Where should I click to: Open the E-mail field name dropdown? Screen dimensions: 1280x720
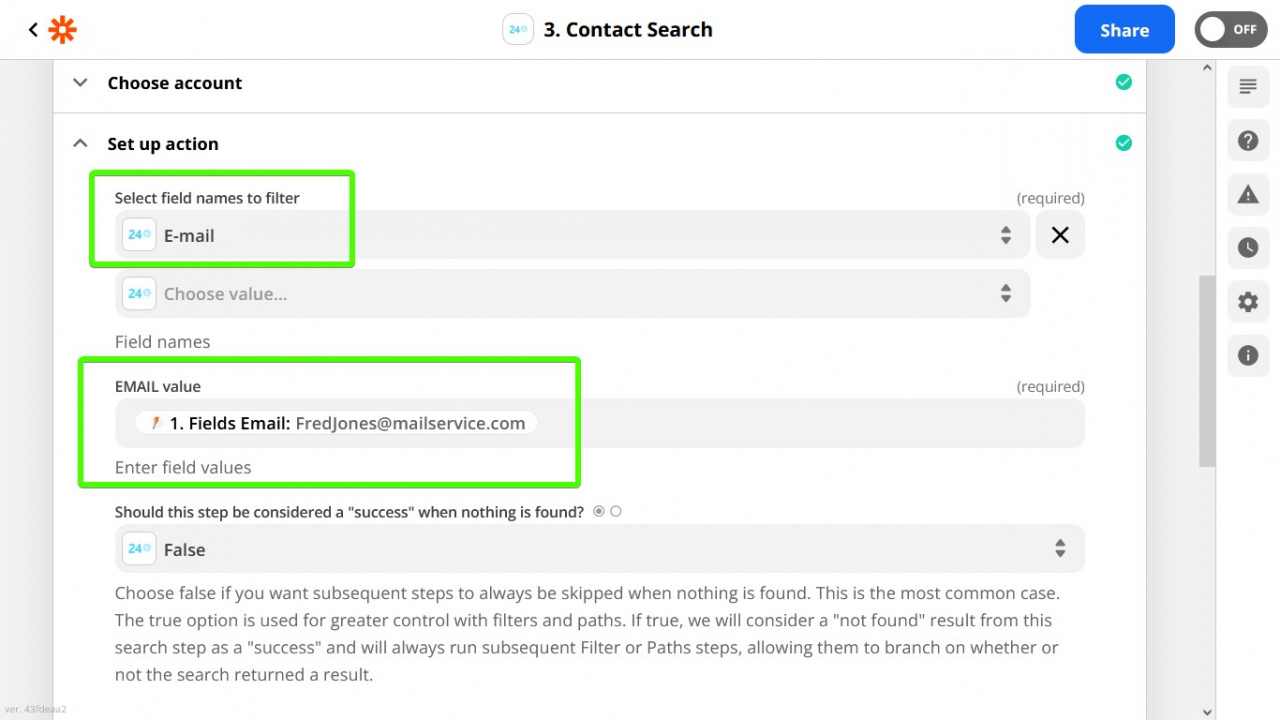point(572,235)
